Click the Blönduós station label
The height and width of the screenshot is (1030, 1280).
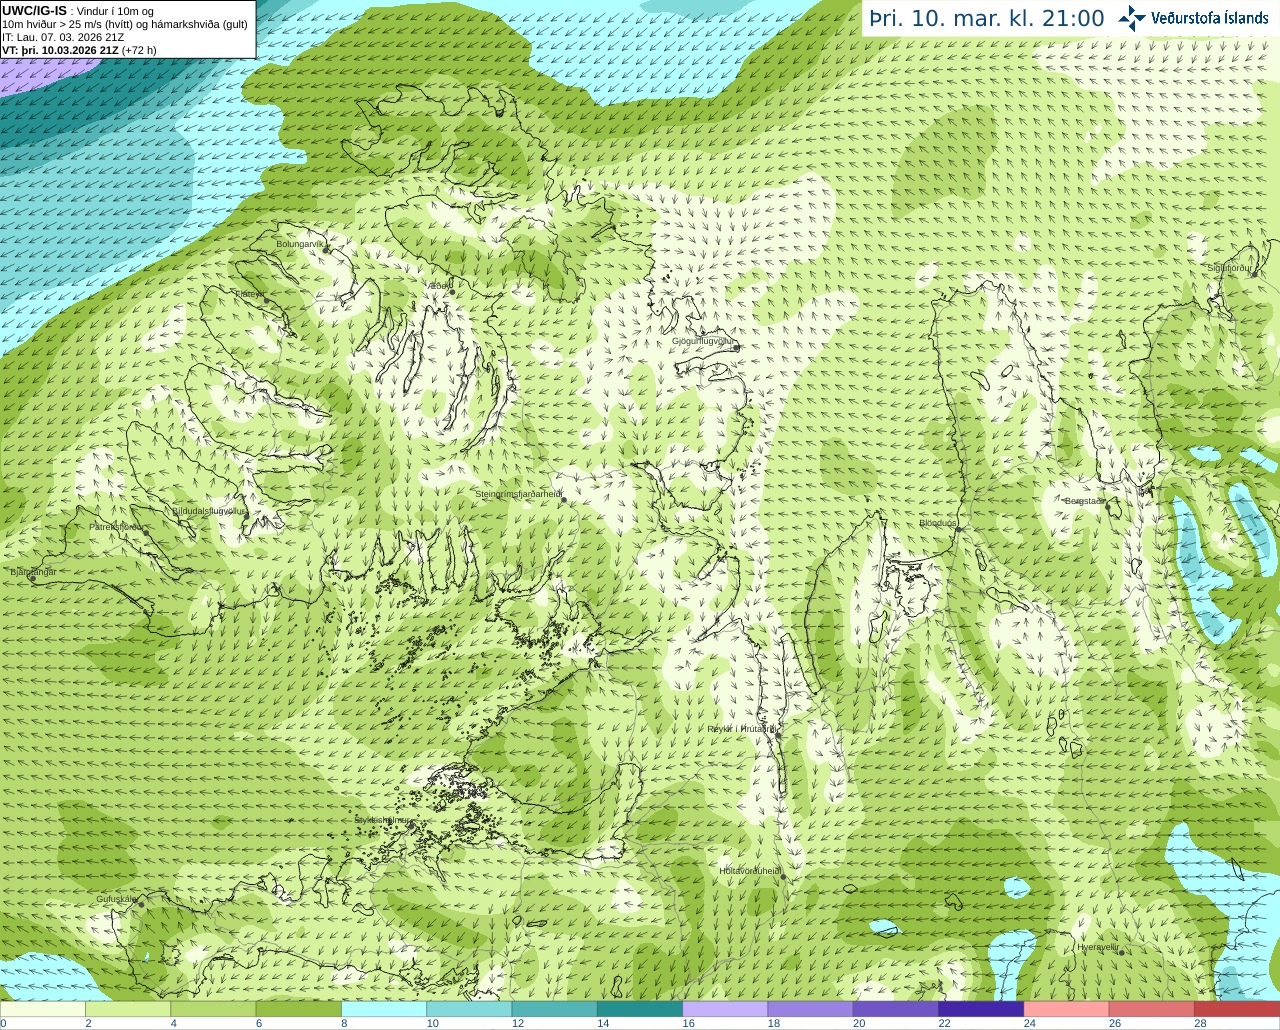(x=938, y=523)
